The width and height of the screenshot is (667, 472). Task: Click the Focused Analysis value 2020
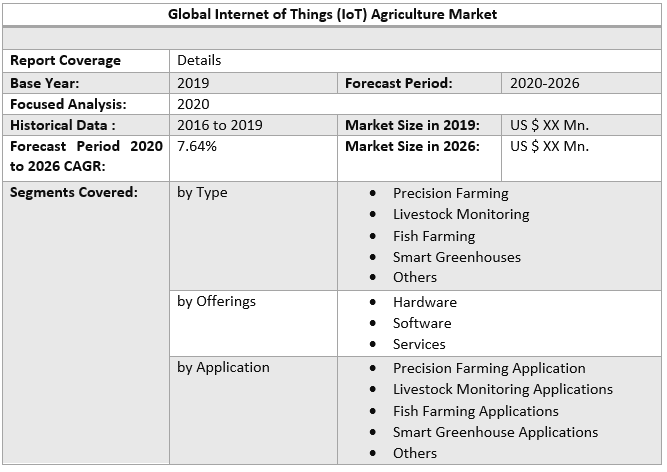pos(193,104)
